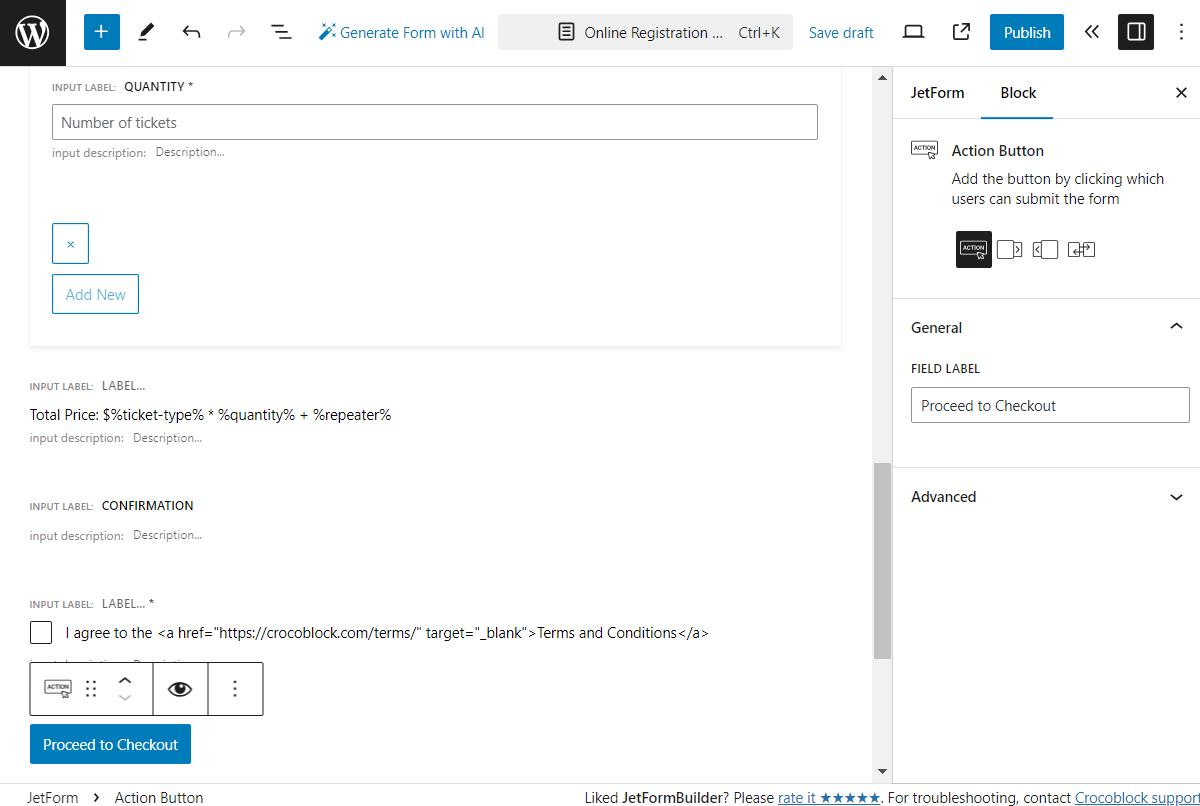Open the Crocoblock support link
1200x806 pixels.
coord(1137,797)
